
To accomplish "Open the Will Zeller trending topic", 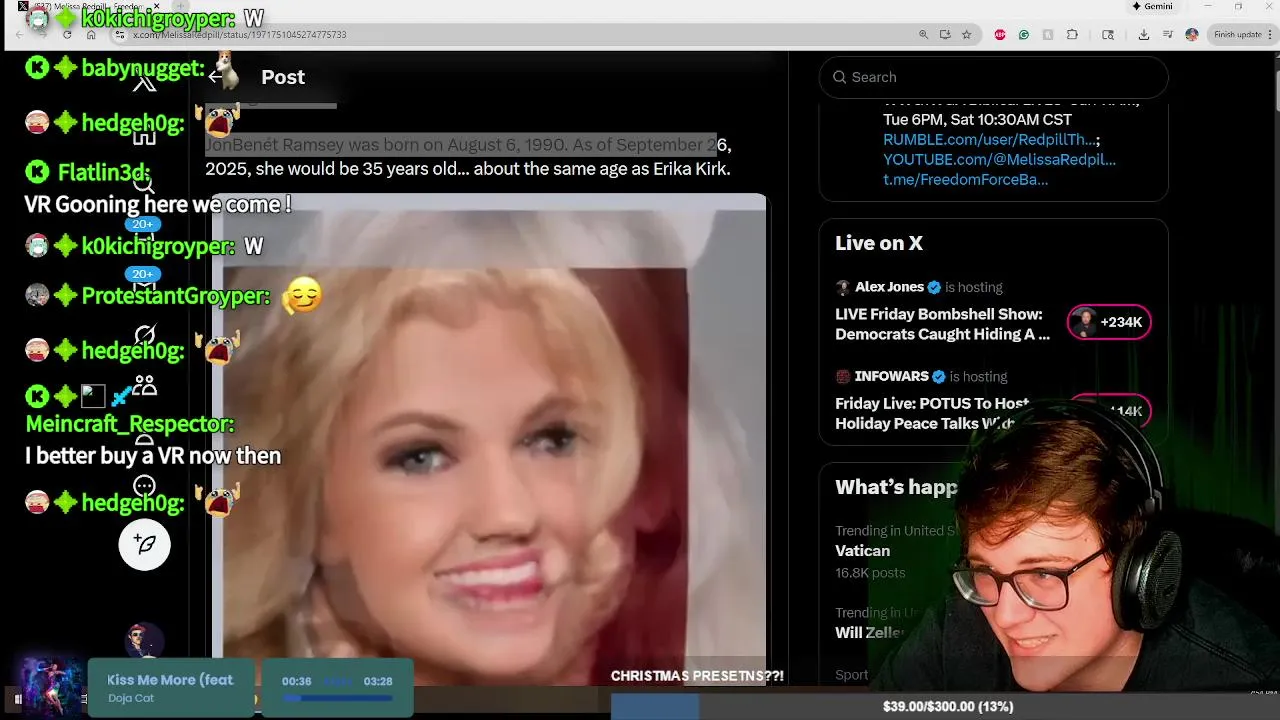I will (x=869, y=632).
